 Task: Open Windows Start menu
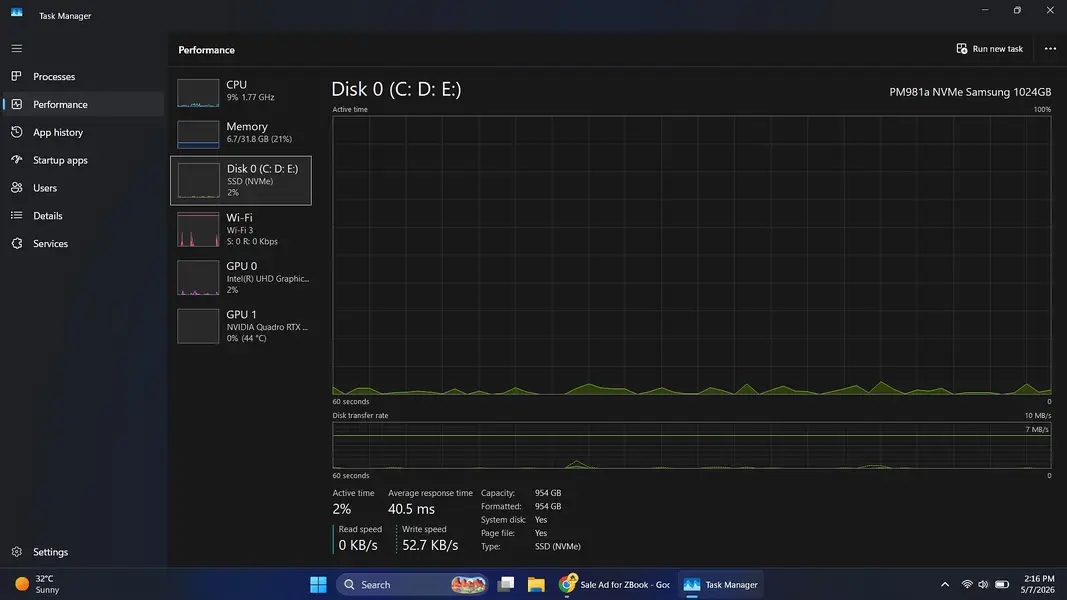click(318, 584)
